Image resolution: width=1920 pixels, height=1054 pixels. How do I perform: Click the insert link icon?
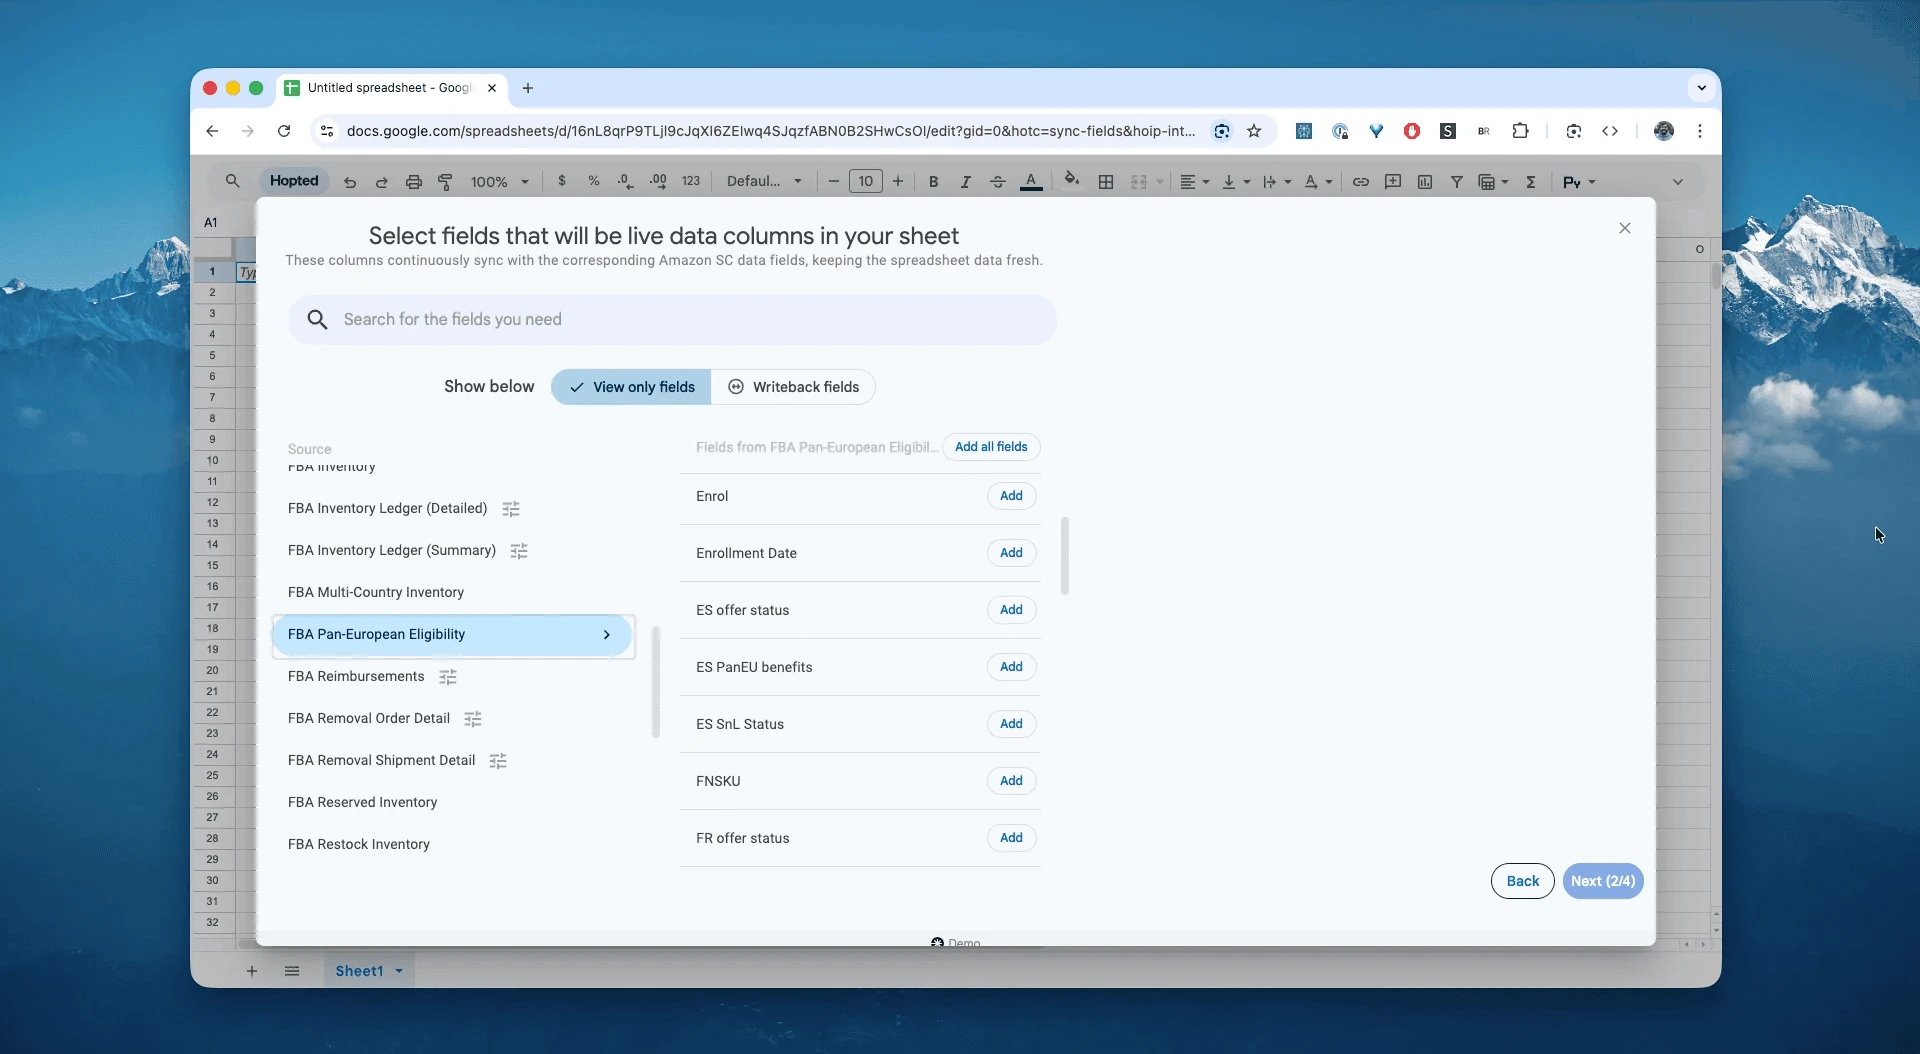point(1361,182)
